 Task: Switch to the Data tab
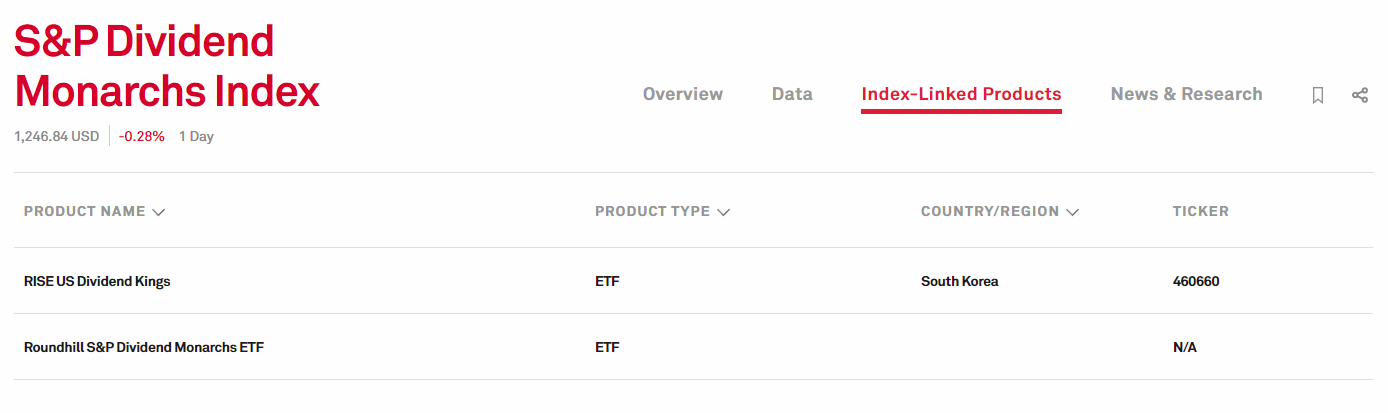[x=792, y=94]
